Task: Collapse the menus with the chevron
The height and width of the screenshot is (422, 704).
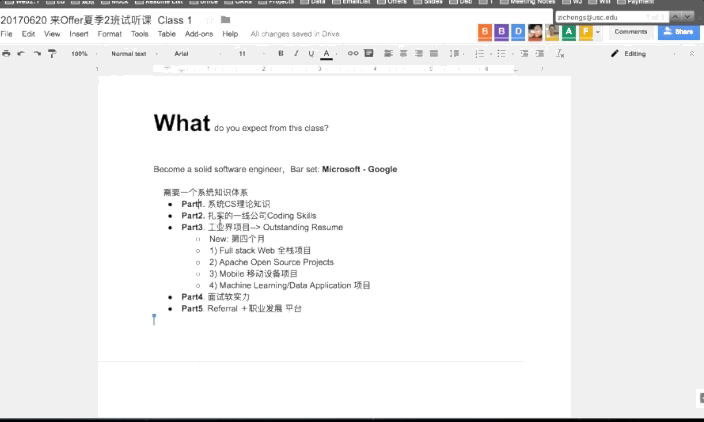Action: [691, 53]
